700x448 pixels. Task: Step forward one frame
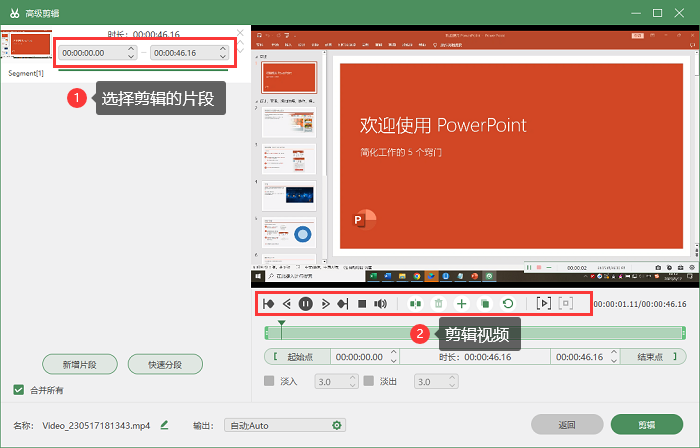click(325, 304)
